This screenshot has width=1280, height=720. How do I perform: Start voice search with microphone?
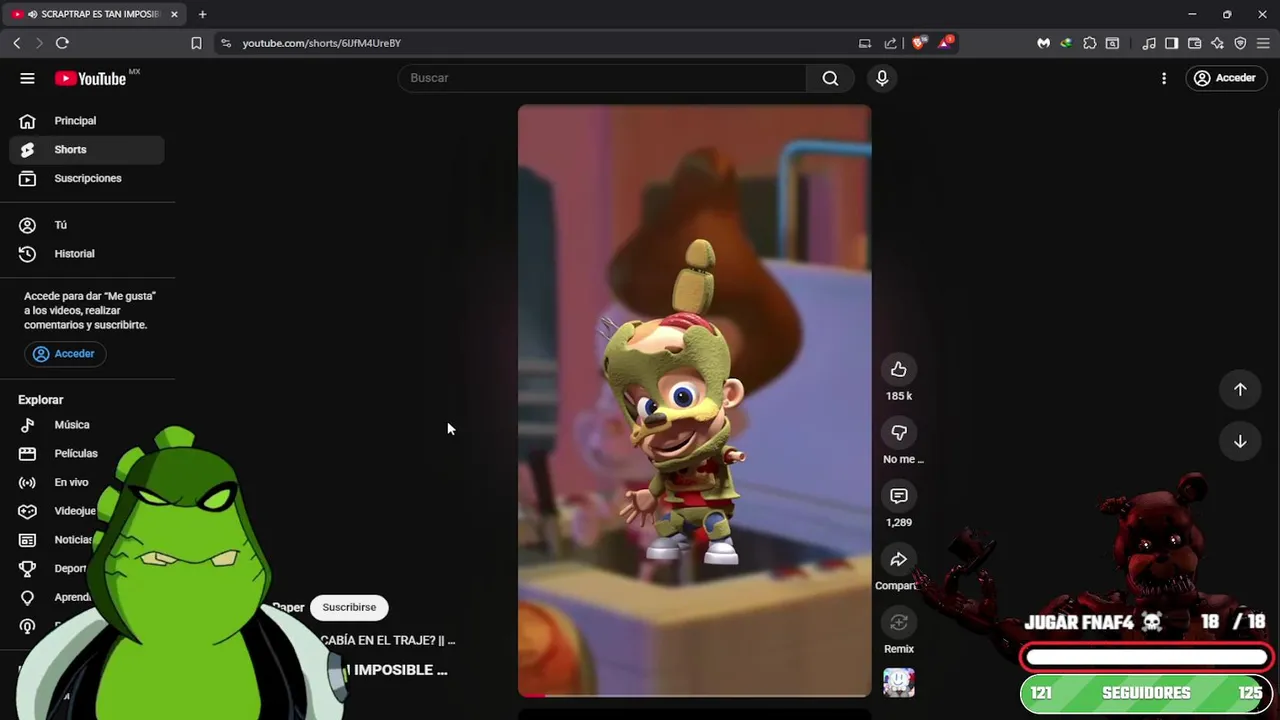pyautogui.click(x=882, y=78)
